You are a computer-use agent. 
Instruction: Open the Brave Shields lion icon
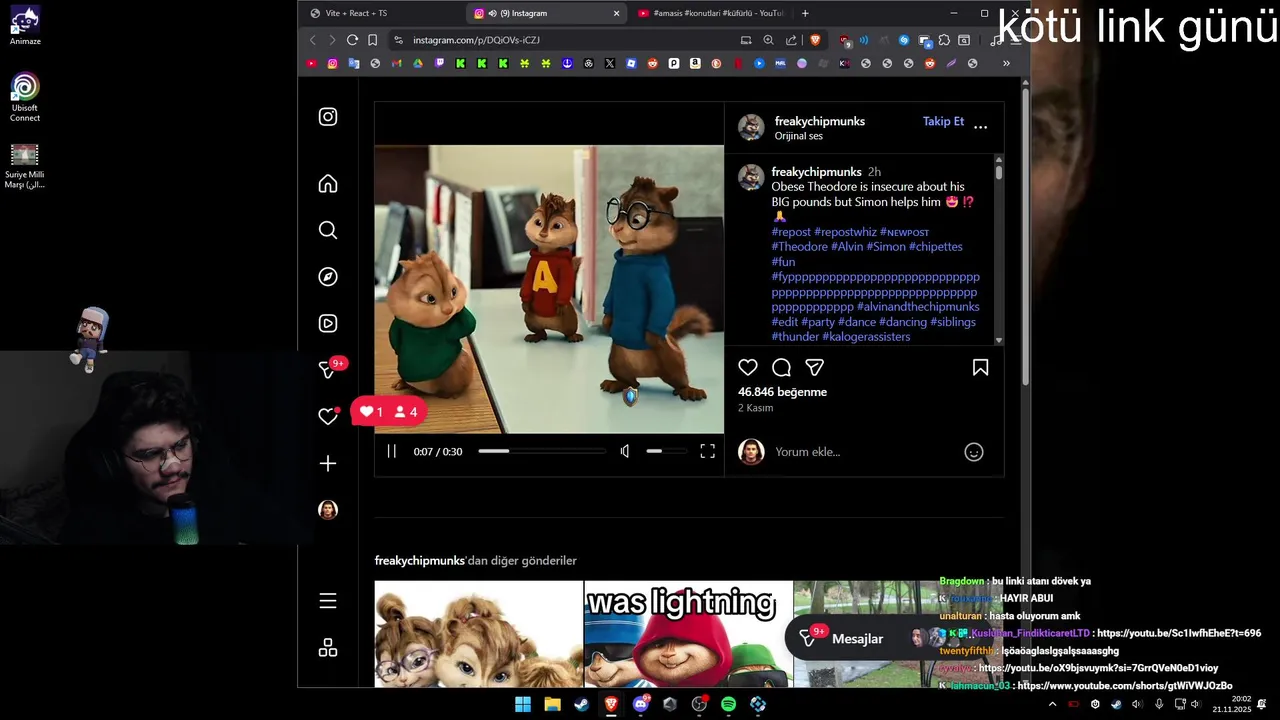pos(815,40)
